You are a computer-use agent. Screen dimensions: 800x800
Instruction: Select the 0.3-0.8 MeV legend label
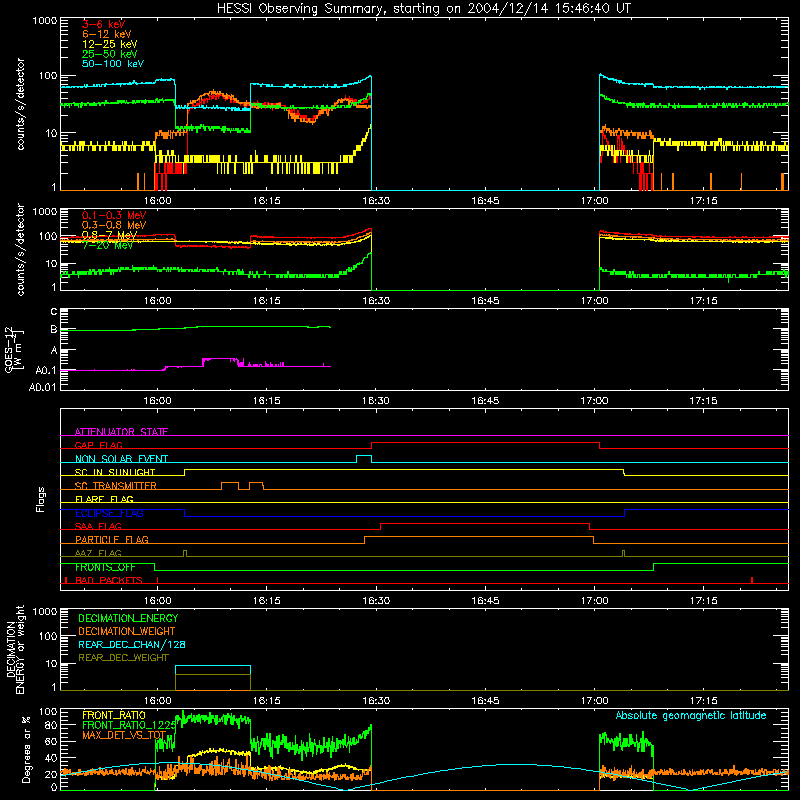[114, 225]
